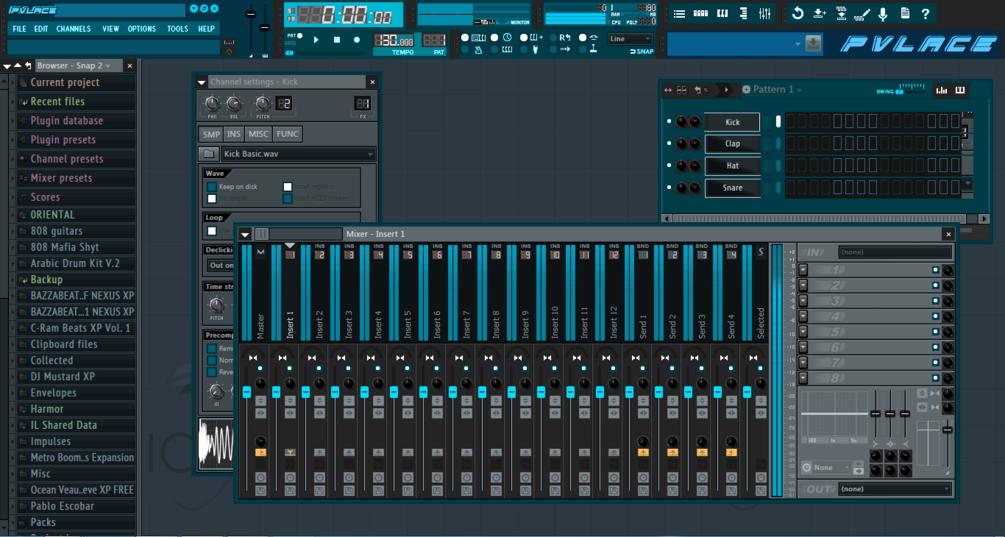Open the Mixer window menu arrow
This screenshot has height=537, width=1005.
tap(245, 235)
